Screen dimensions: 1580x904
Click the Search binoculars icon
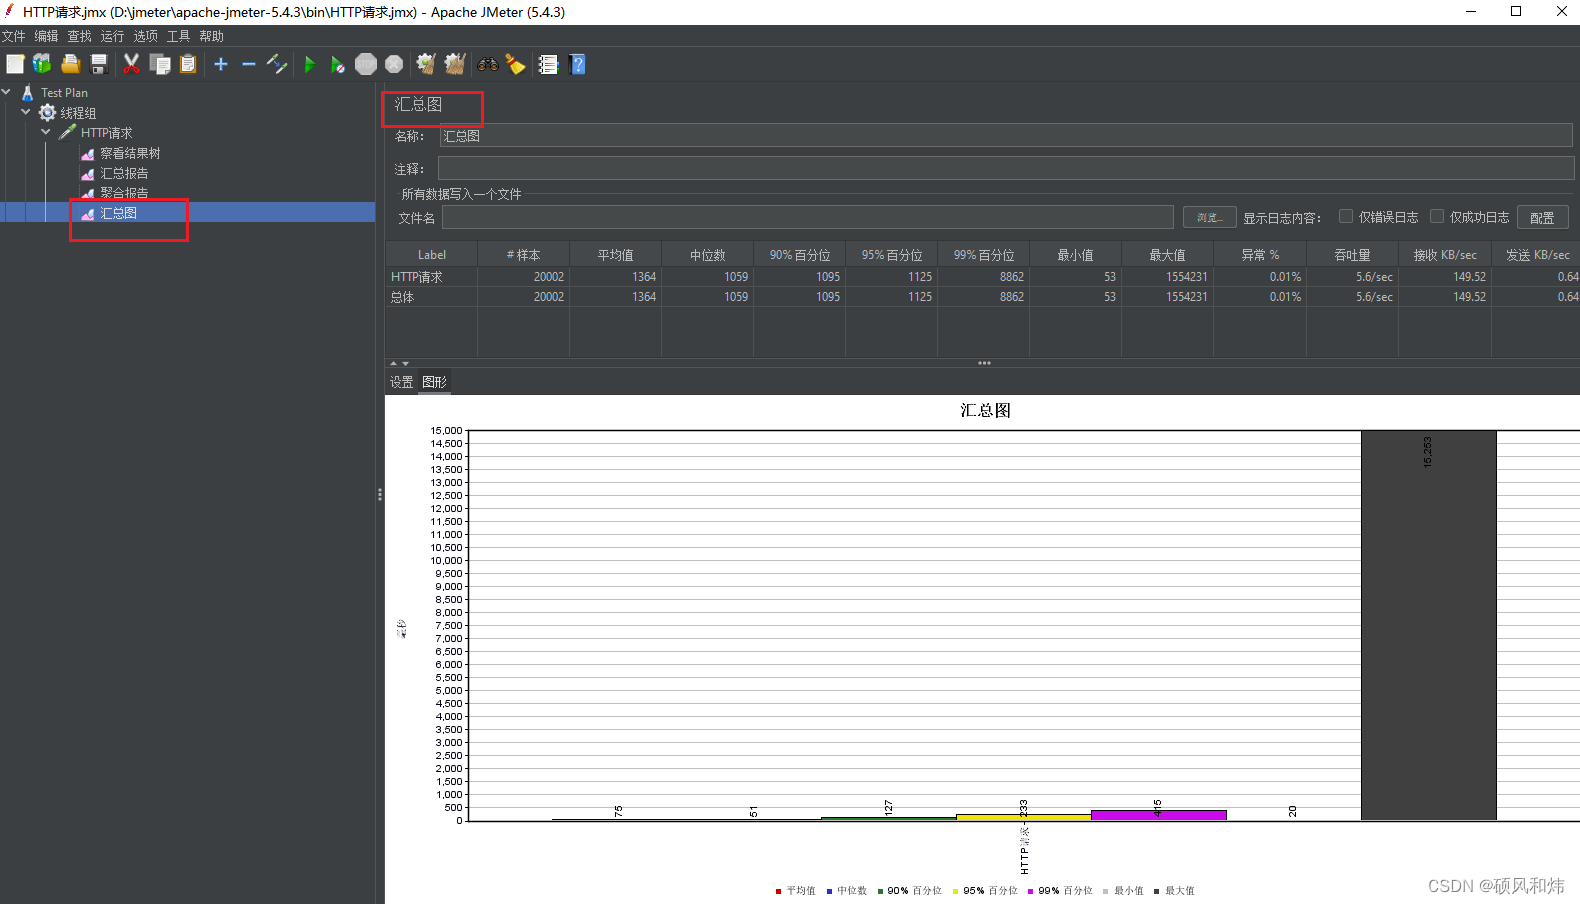pyautogui.click(x=488, y=64)
